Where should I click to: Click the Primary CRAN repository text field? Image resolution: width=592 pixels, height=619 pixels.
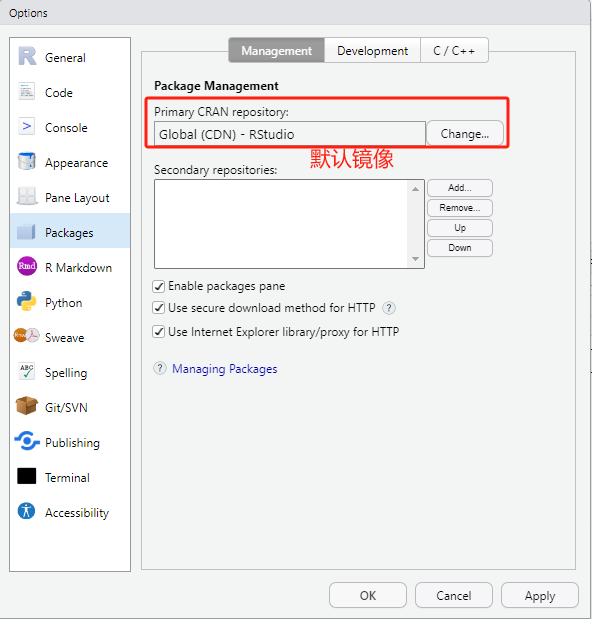290,134
